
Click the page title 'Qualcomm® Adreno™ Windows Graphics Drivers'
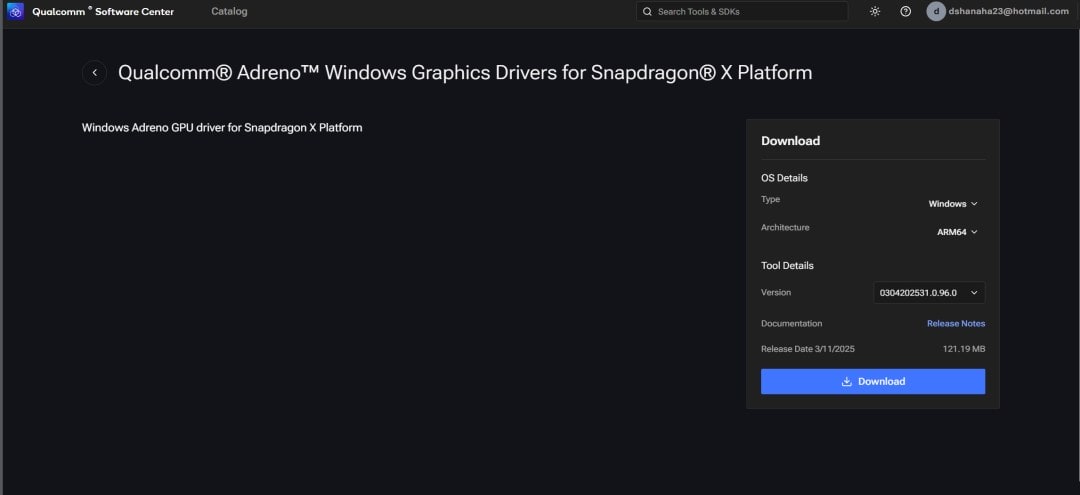tap(465, 73)
